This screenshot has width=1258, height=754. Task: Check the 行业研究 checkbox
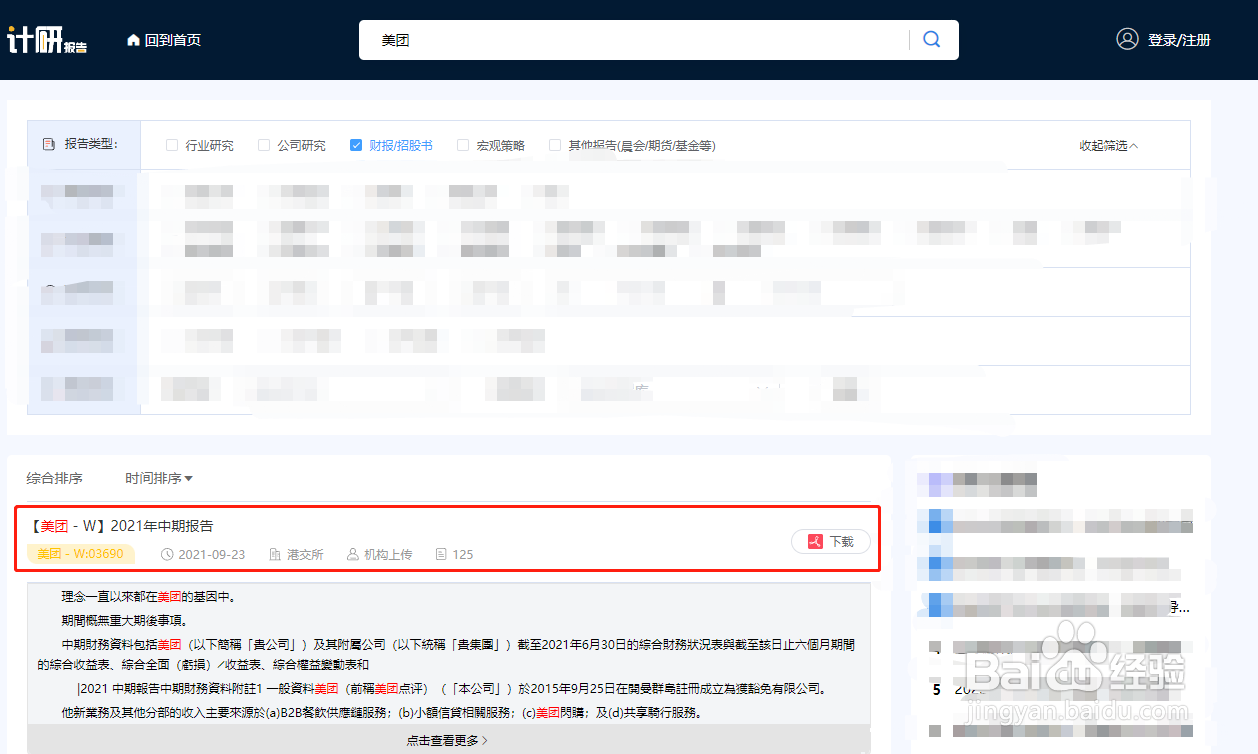pyautogui.click(x=172, y=145)
